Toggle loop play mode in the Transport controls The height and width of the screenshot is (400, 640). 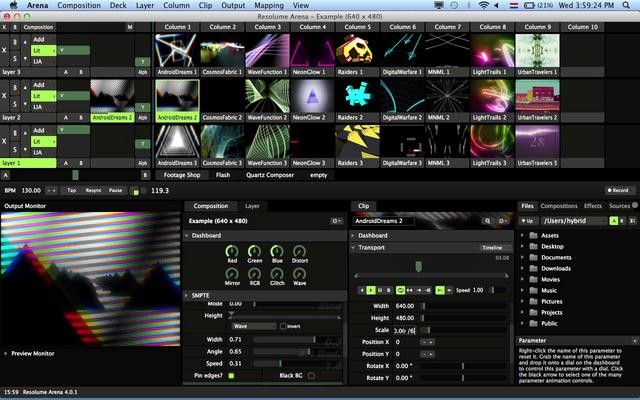[400, 290]
